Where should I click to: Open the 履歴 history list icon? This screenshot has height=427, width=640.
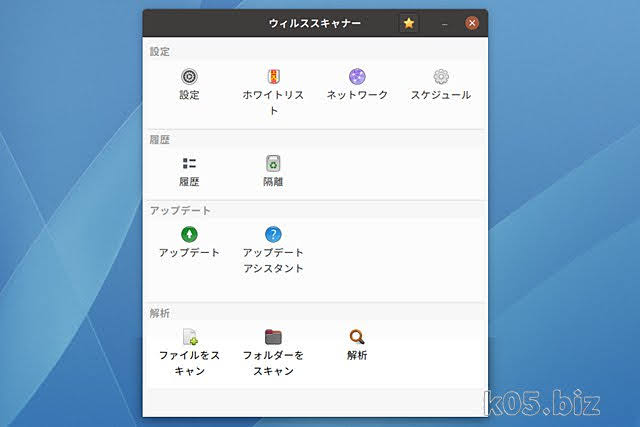pos(189,163)
